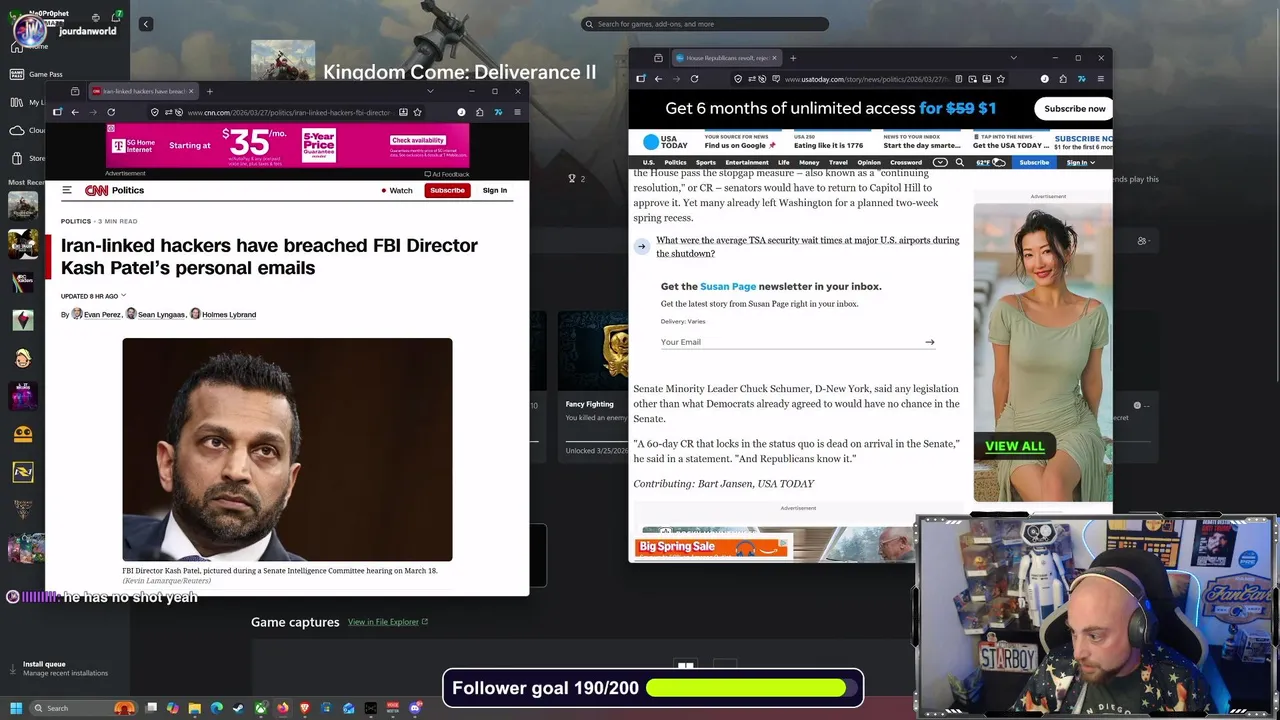Click Windows Start button
The image size is (1280, 720).
(x=16, y=708)
